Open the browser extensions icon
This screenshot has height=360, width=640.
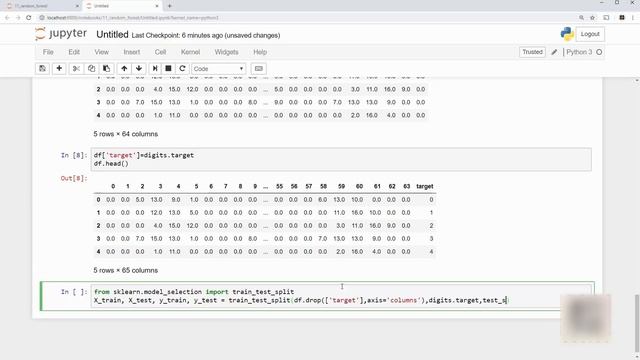622,18
